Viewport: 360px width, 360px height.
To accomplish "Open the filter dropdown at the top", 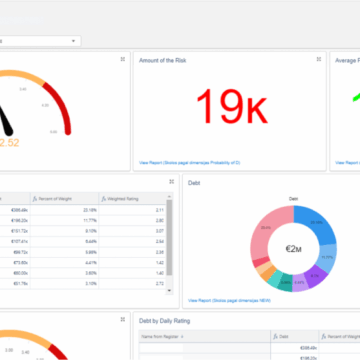I will point(40,41).
